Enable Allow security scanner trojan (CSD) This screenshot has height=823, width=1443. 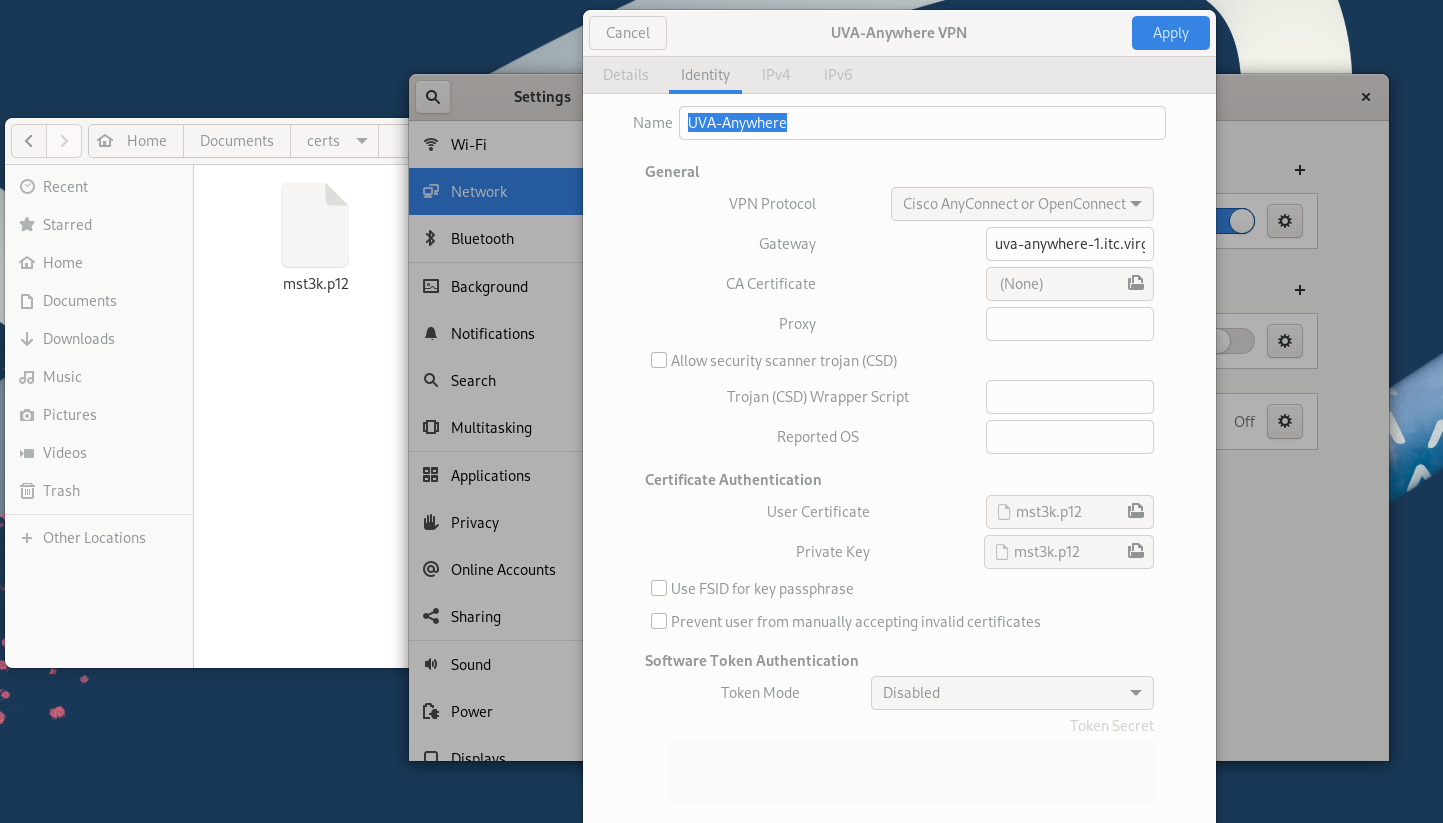click(x=659, y=360)
